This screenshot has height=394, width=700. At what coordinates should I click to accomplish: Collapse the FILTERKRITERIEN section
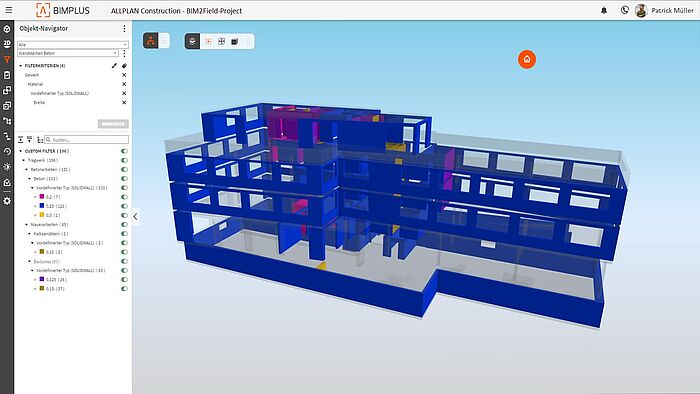pyautogui.click(x=21, y=66)
